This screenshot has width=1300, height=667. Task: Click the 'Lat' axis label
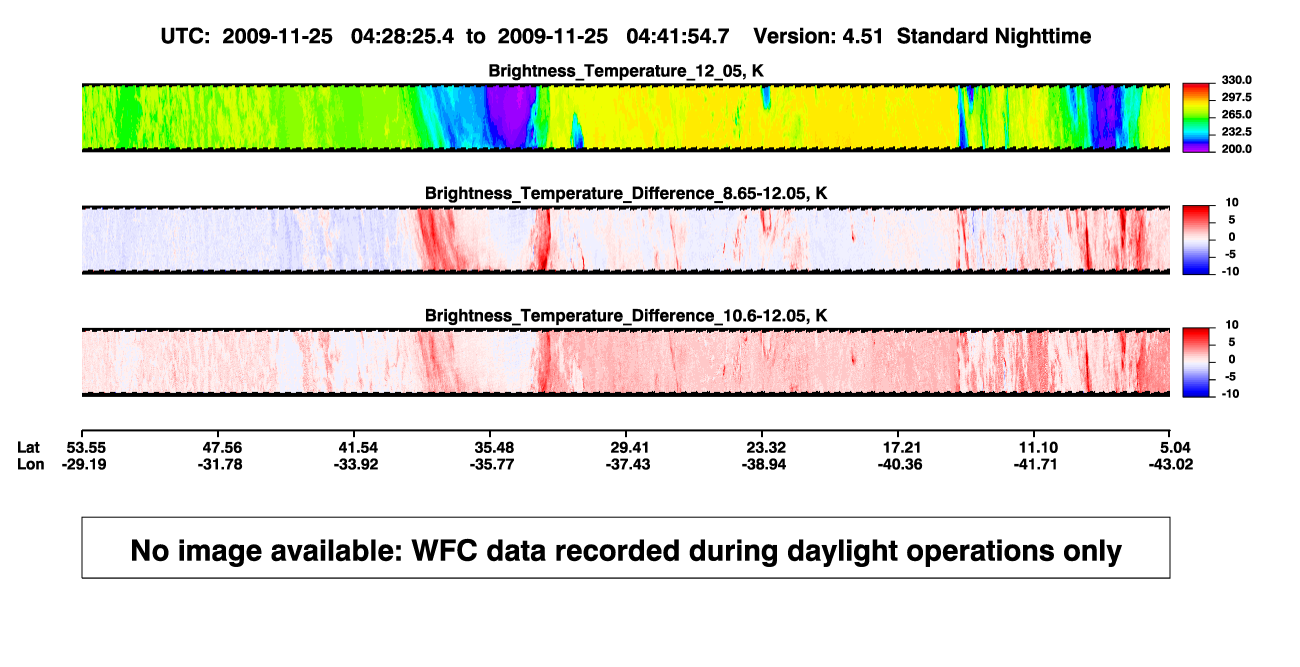(30, 447)
